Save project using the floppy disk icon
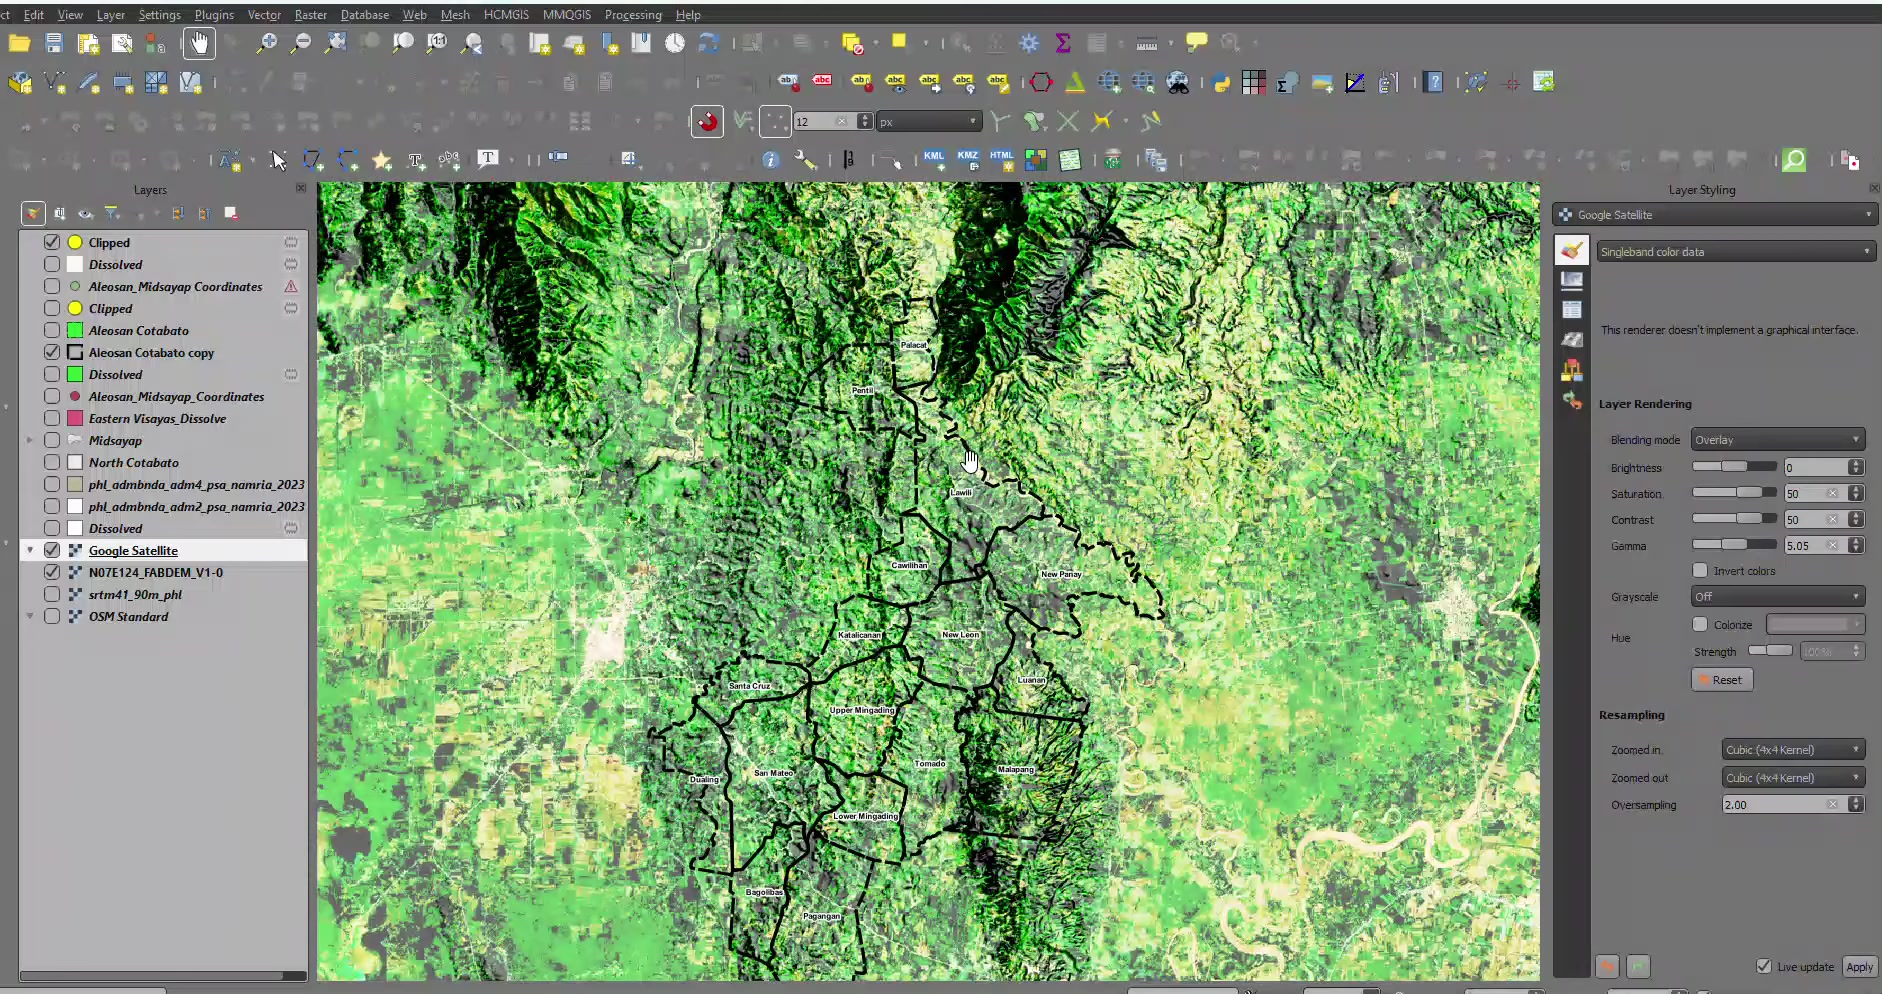This screenshot has height=994, width=1882. pos(54,43)
